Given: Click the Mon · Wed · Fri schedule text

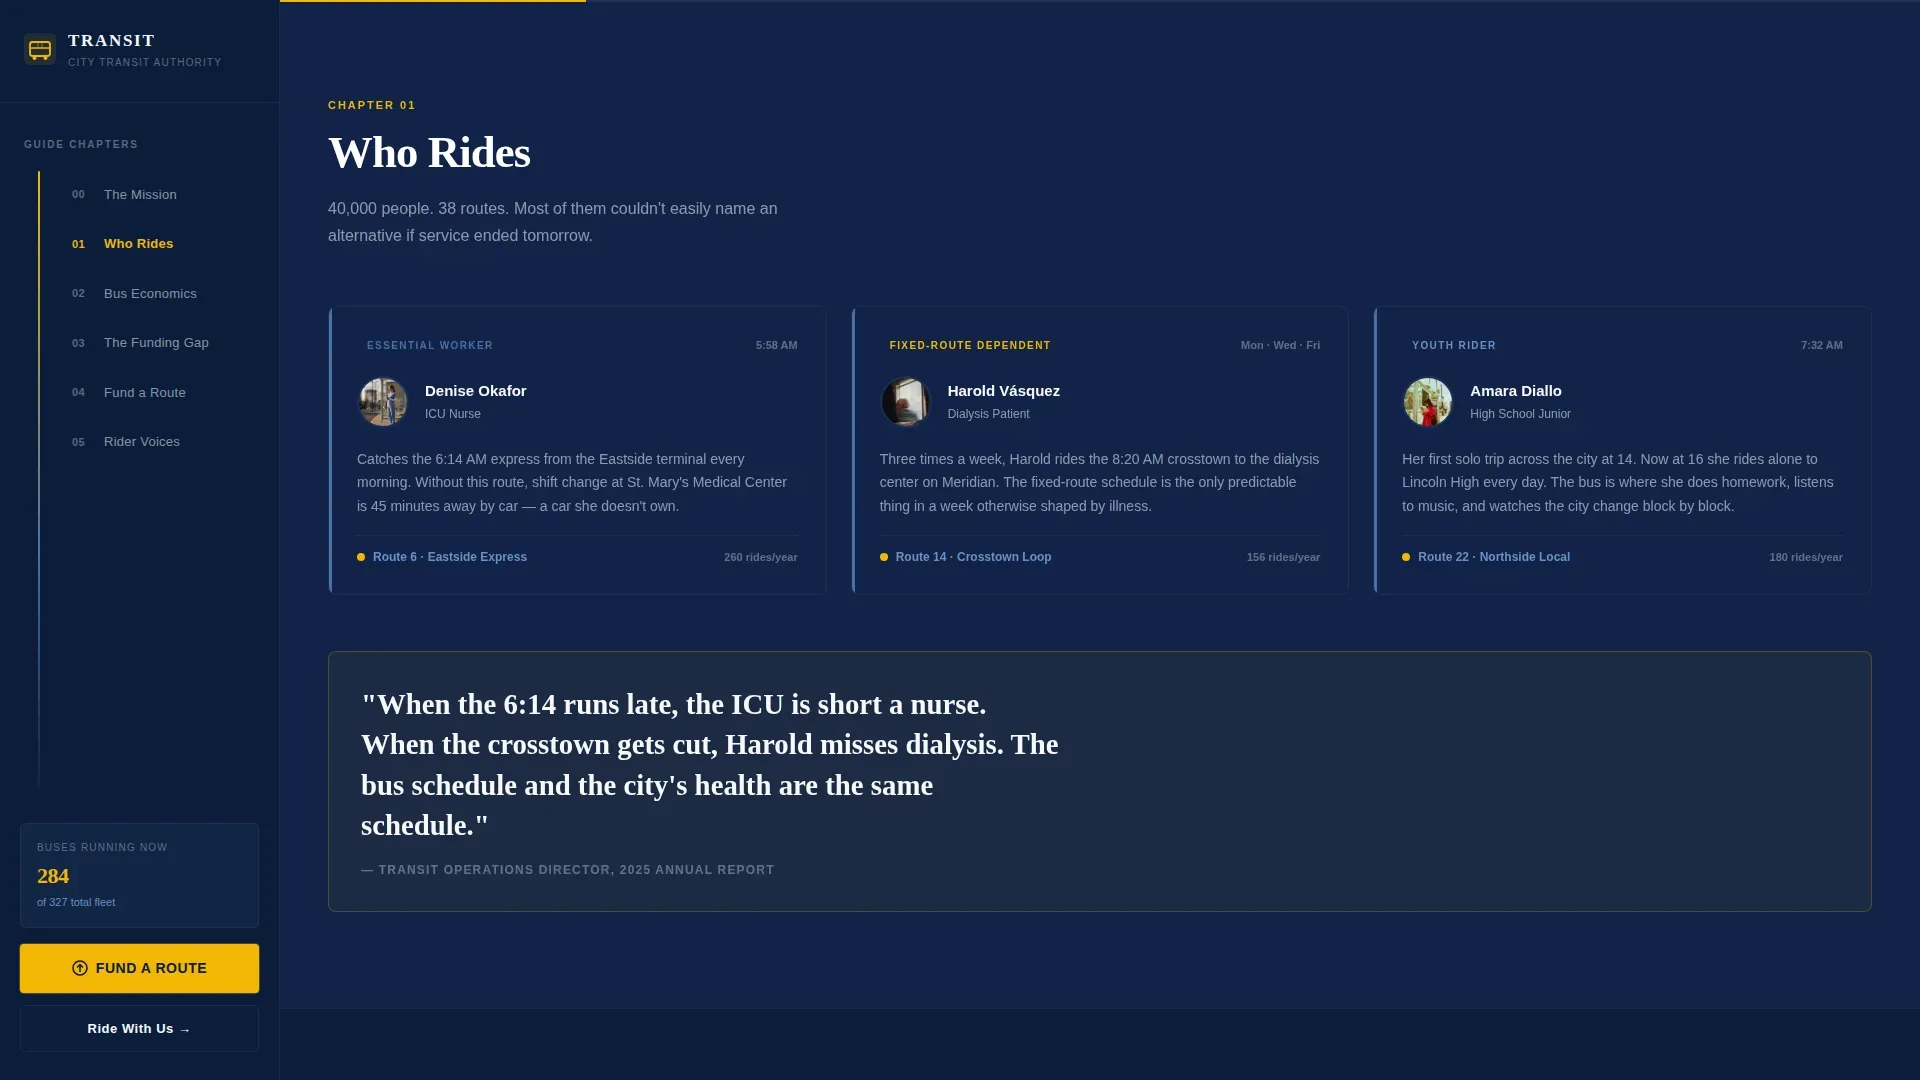Looking at the screenshot, I should click(1280, 346).
